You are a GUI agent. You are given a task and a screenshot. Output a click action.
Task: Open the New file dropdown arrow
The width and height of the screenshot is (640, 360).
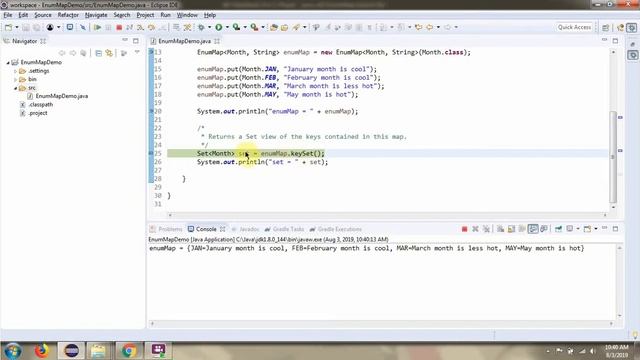[17, 27]
